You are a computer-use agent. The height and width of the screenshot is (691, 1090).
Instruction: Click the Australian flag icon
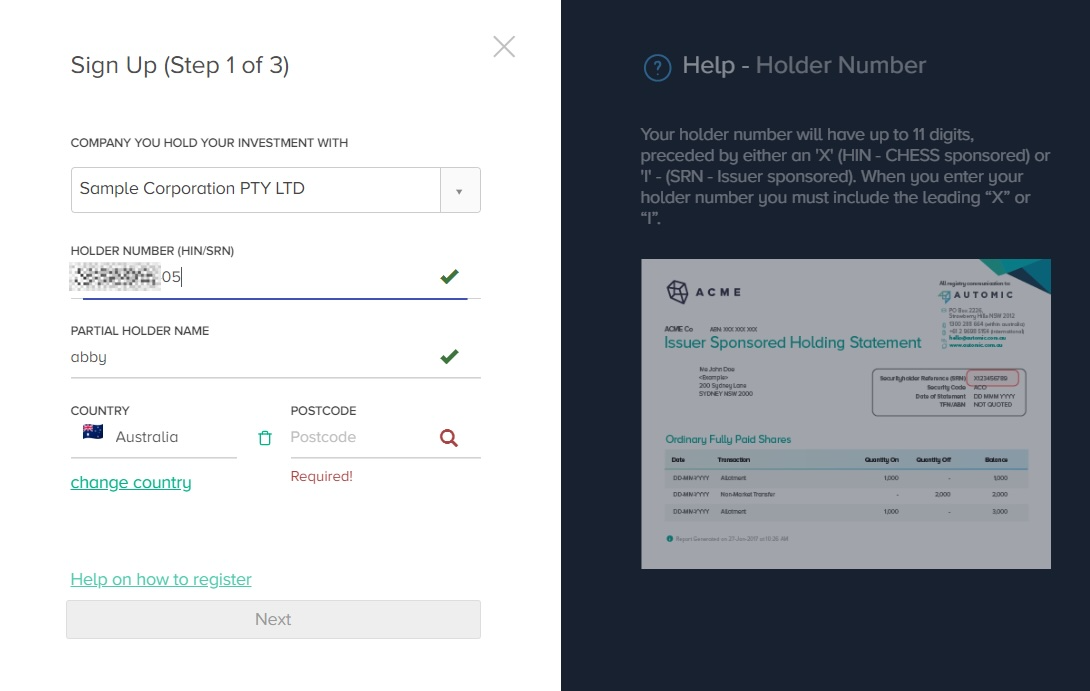[x=93, y=432]
